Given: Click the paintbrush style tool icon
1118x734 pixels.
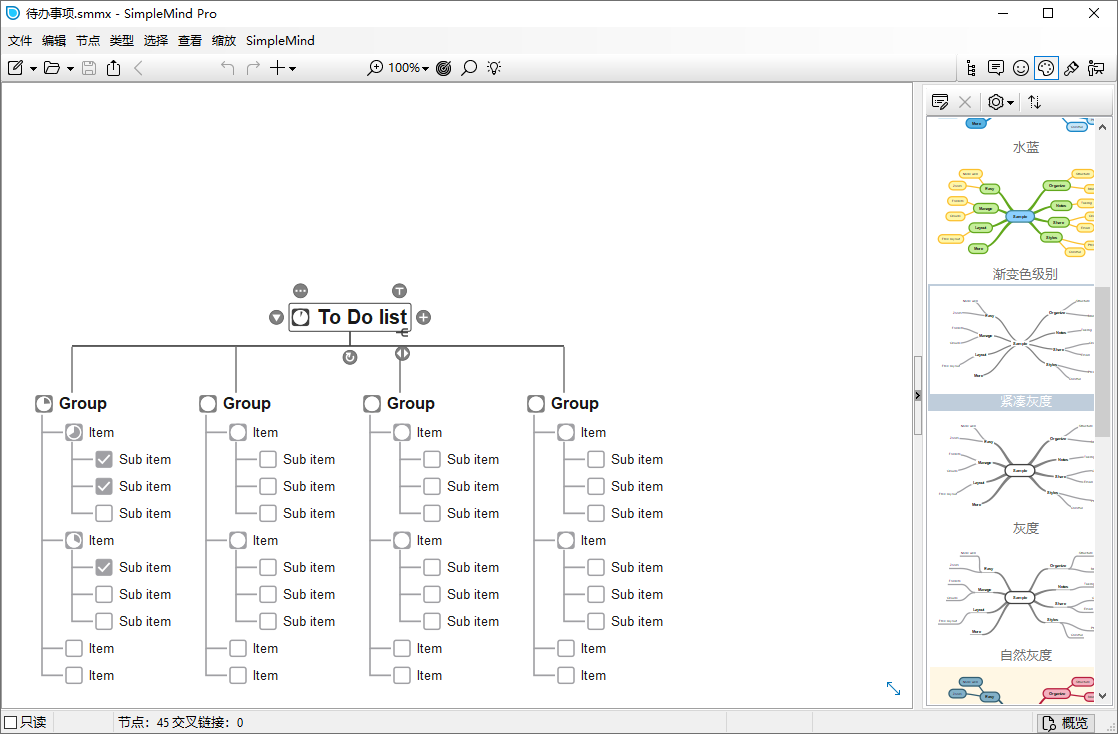Looking at the screenshot, I should click(x=1071, y=68).
